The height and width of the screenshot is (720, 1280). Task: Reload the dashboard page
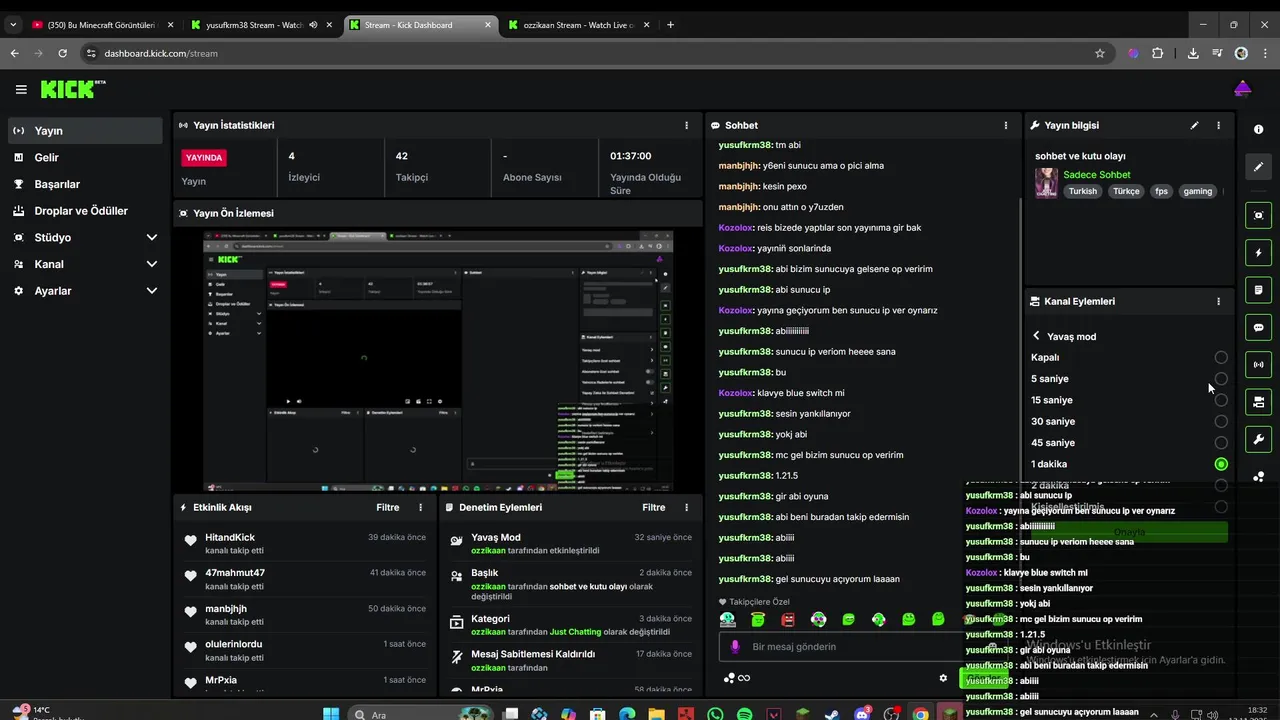pos(63,53)
